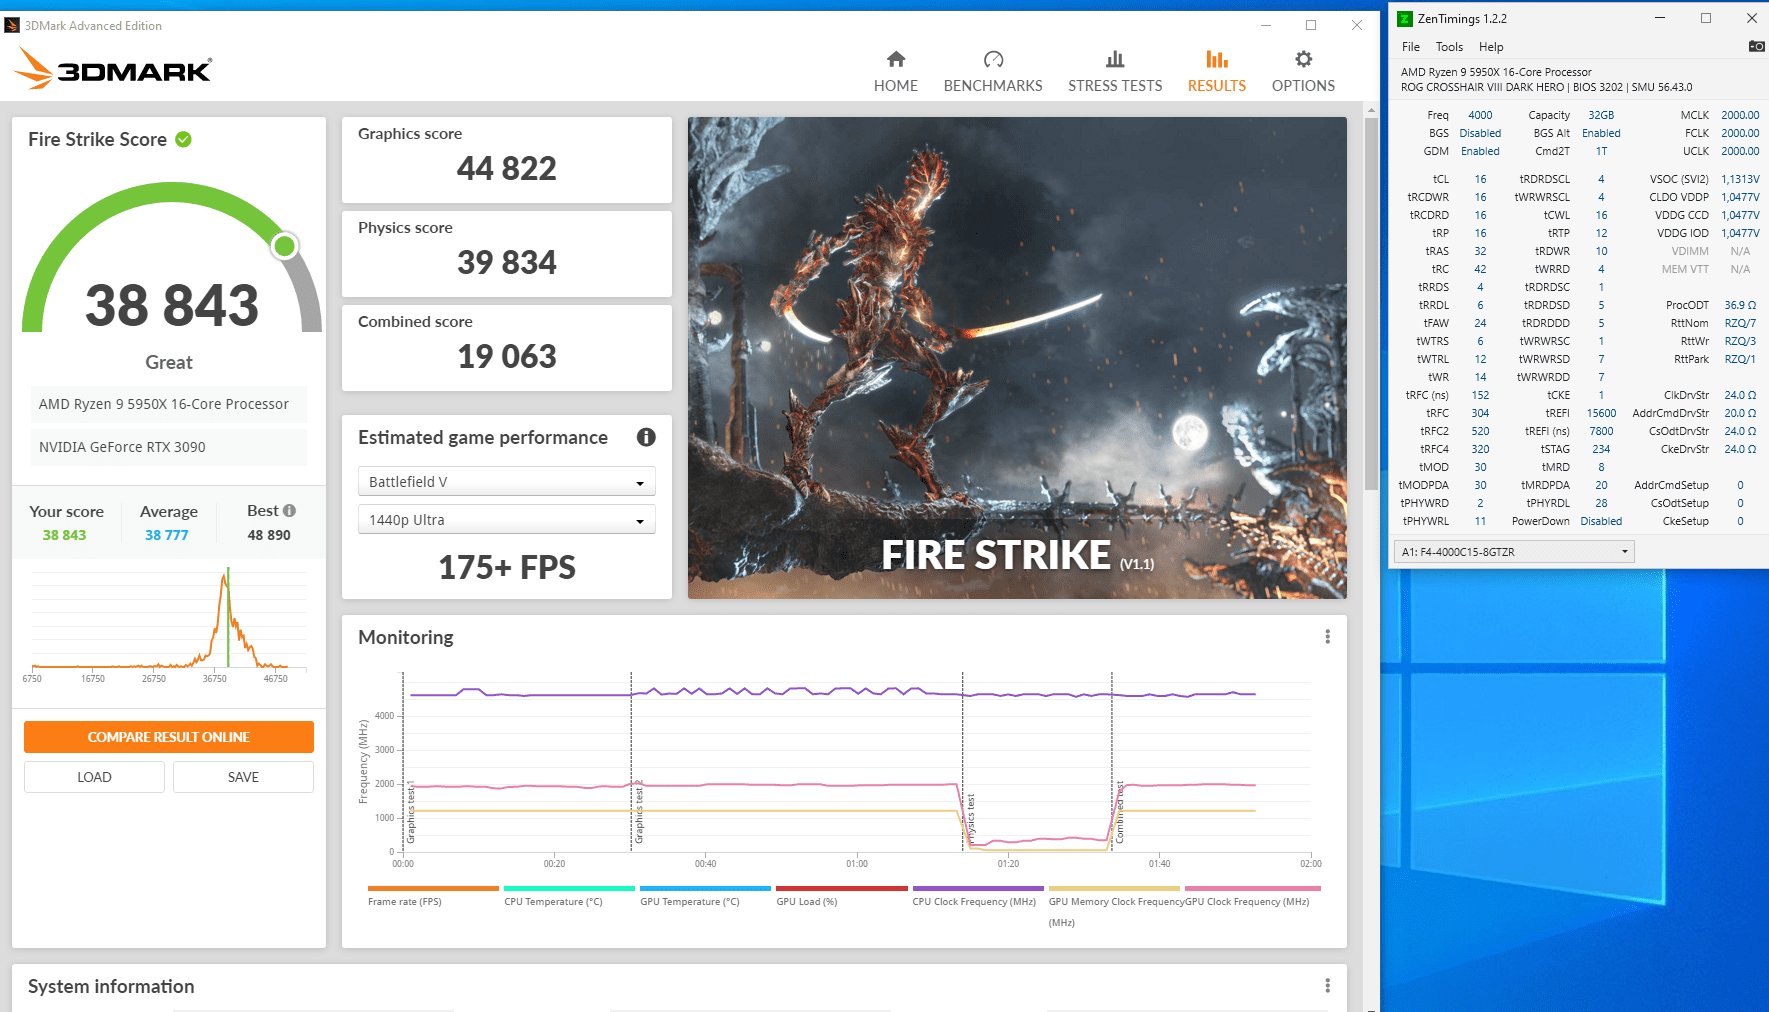Click the 175+ FPS estimate
The image size is (1769, 1012).
click(506, 567)
